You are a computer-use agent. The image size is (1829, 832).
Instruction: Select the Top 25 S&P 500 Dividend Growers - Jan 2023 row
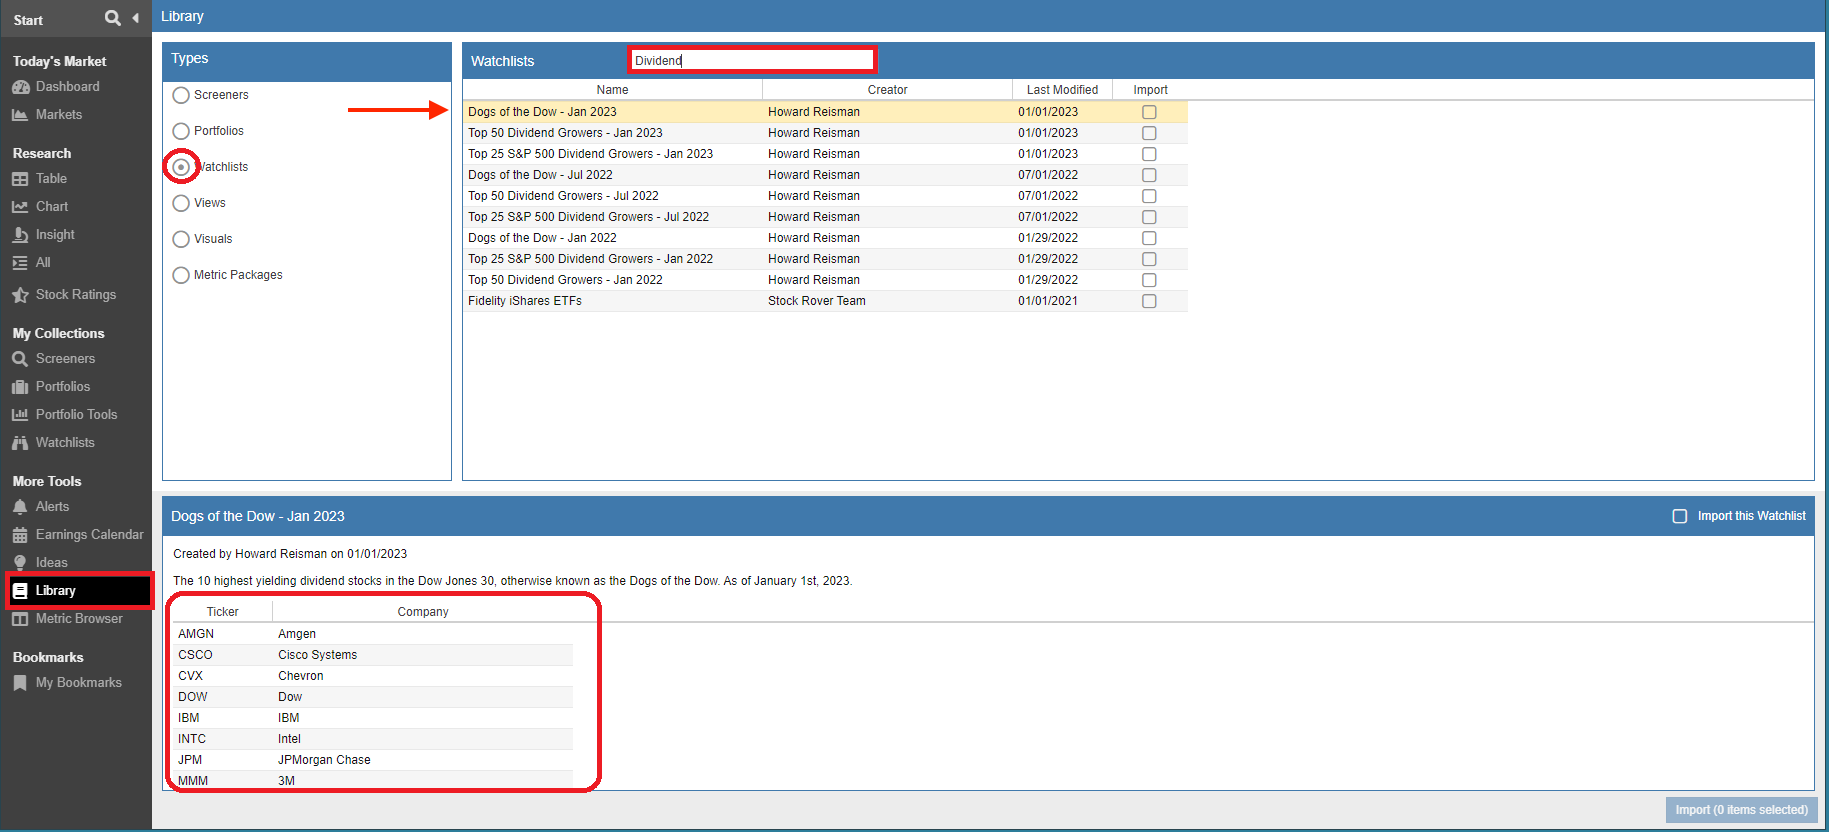pyautogui.click(x=825, y=154)
